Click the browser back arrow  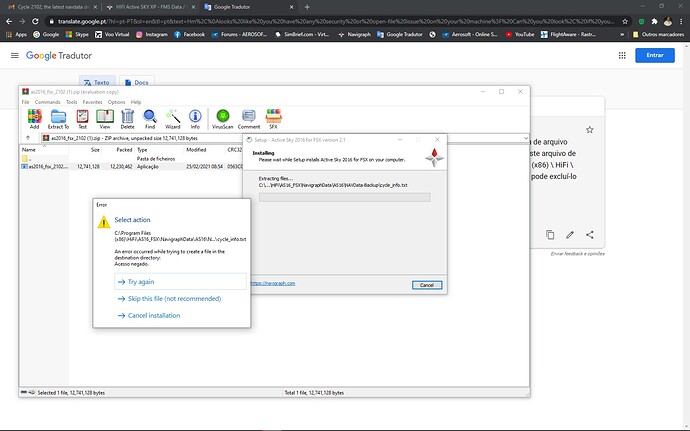tap(9, 21)
